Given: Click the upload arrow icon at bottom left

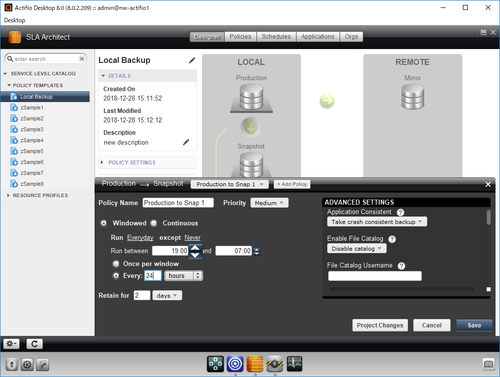Looking at the screenshot, I should (12, 364).
